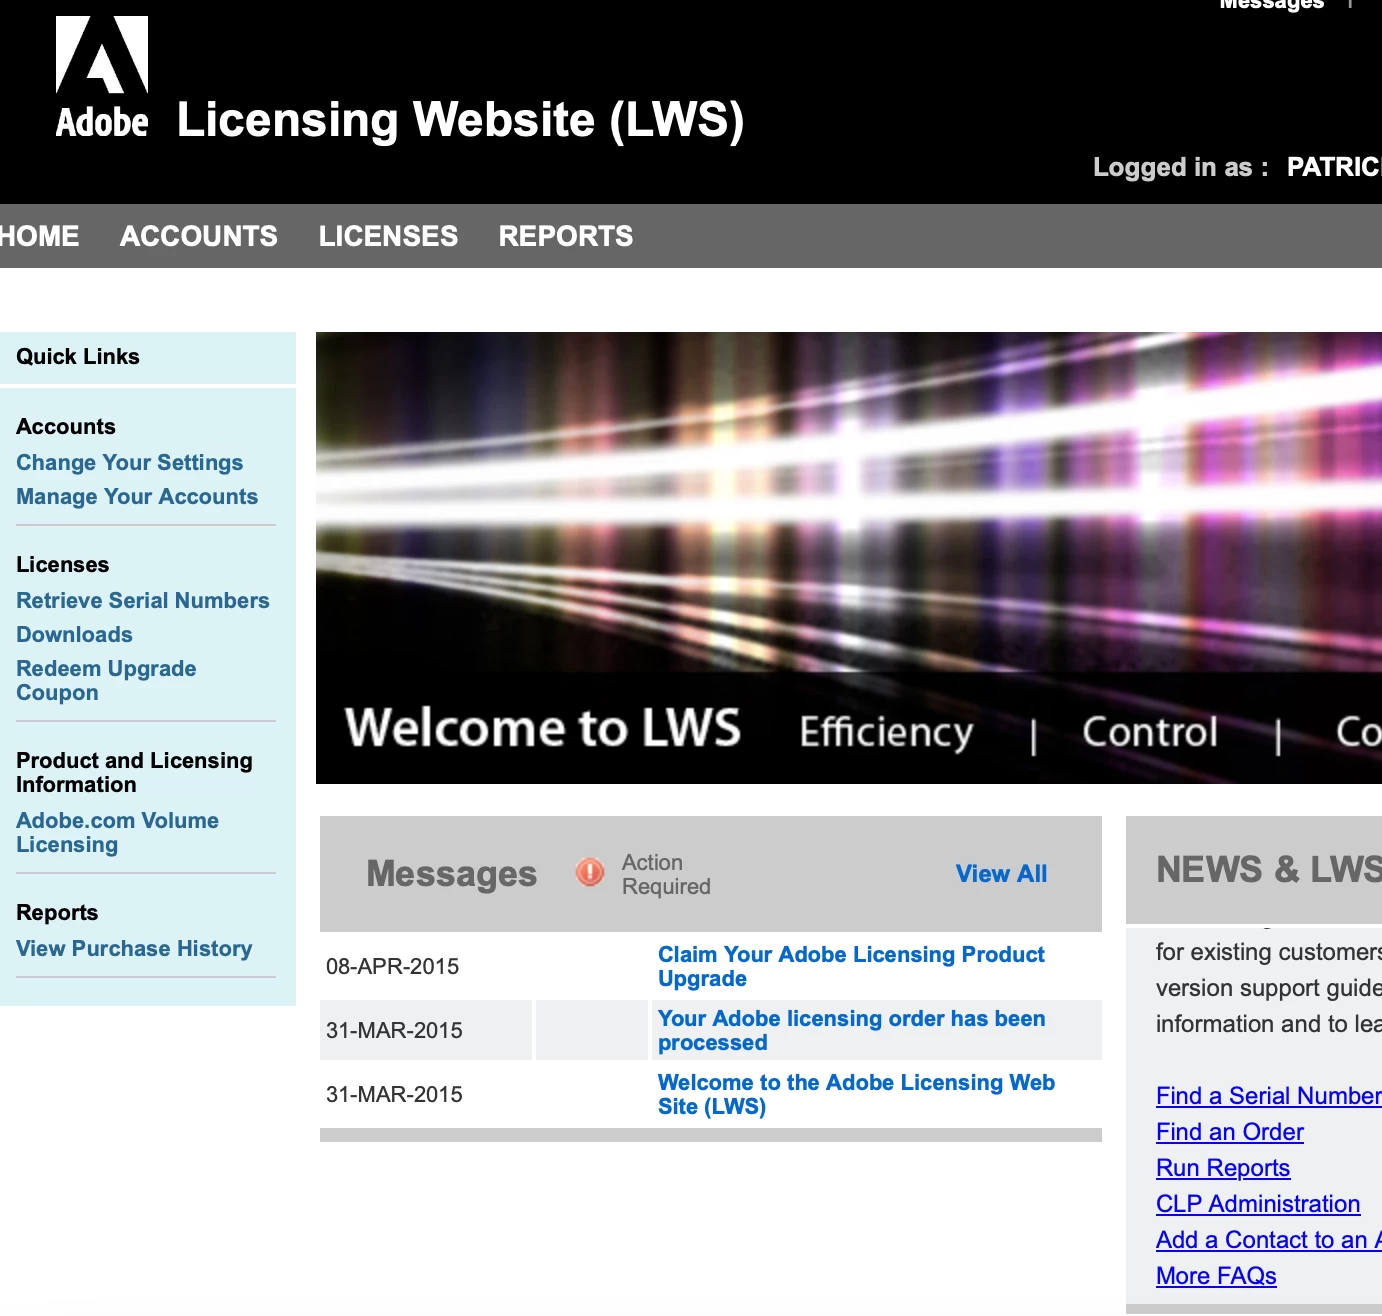Screen dimensions: 1382x1316
Task: Click the Logged in as label
Action: [1180, 167]
